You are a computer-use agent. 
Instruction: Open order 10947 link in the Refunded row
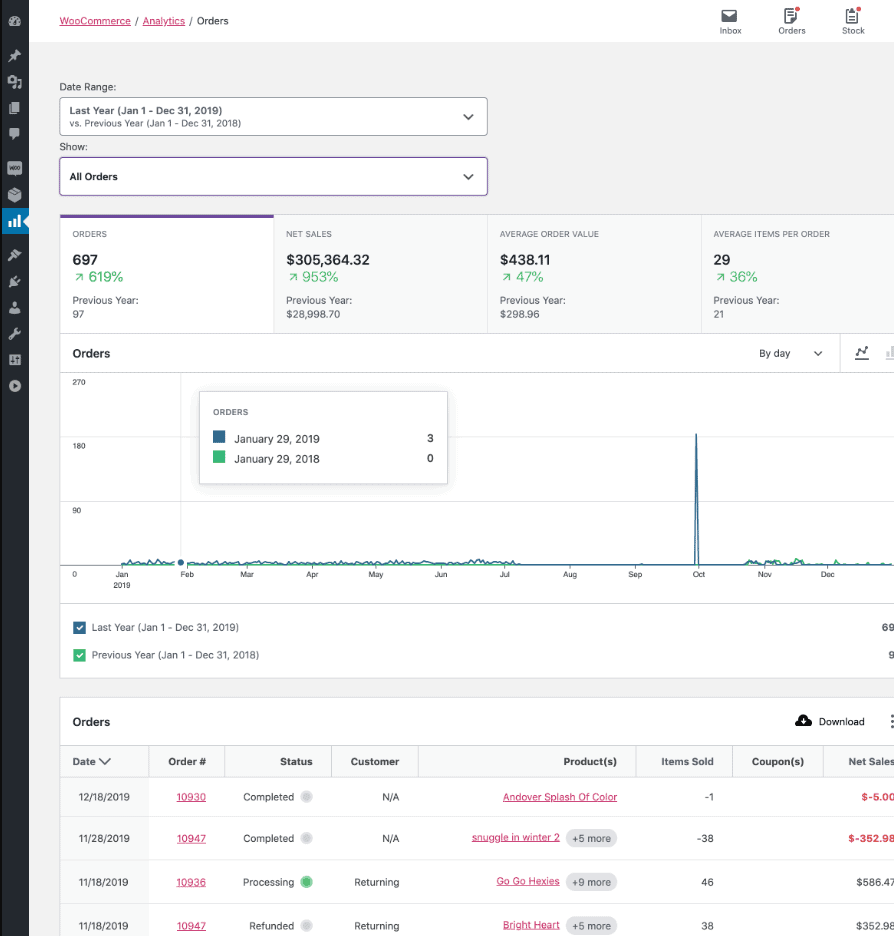191,926
